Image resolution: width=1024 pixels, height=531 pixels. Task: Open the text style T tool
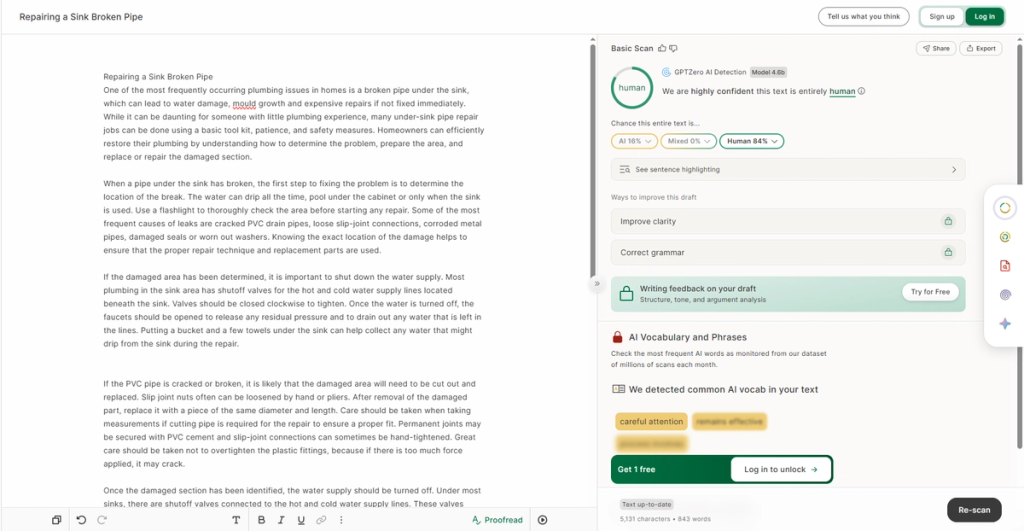(x=236, y=520)
